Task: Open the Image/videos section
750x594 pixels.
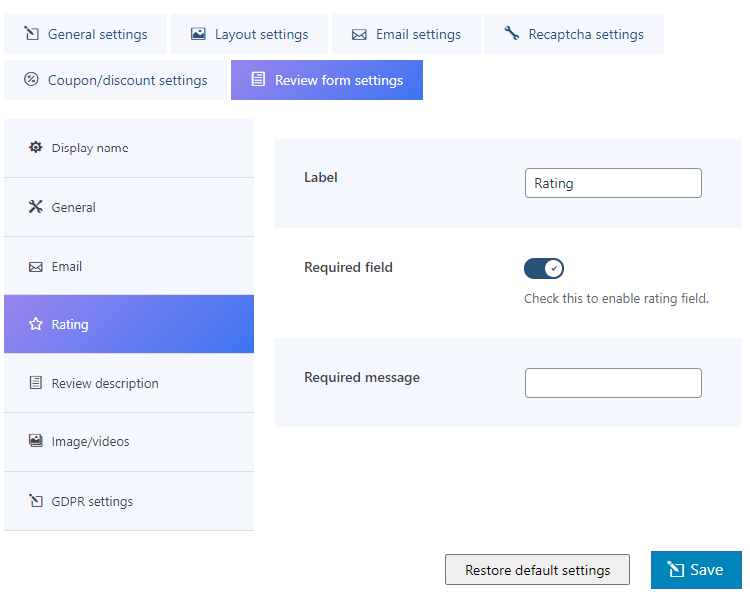Action: 129,442
